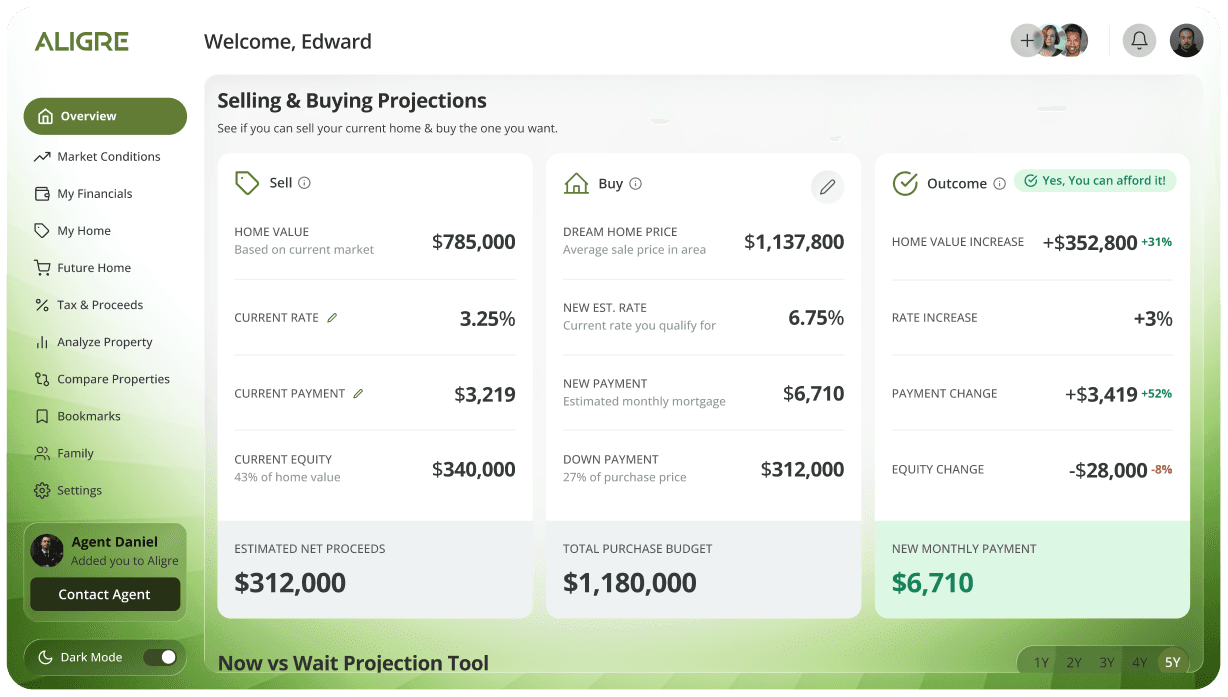The height and width of the screenshot is (697, 1228).
Task: Edit the Current Payment pencil icon
Action: pyautogui.click(x=358, y=394)
